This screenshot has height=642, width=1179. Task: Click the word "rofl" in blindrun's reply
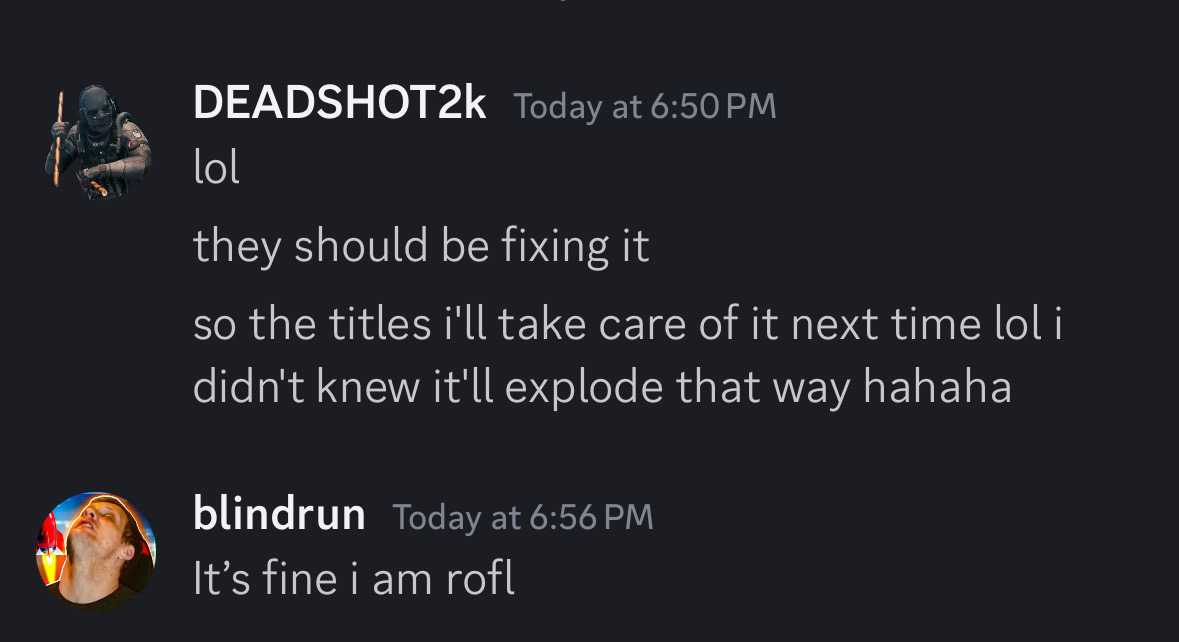click(480, 579)
